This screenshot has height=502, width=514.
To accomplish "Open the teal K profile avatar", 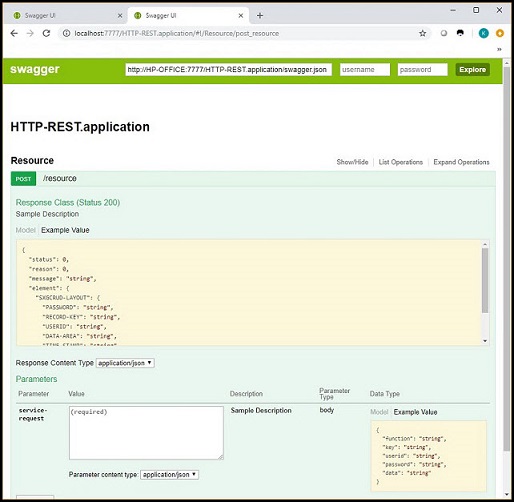I will [483, 33].
